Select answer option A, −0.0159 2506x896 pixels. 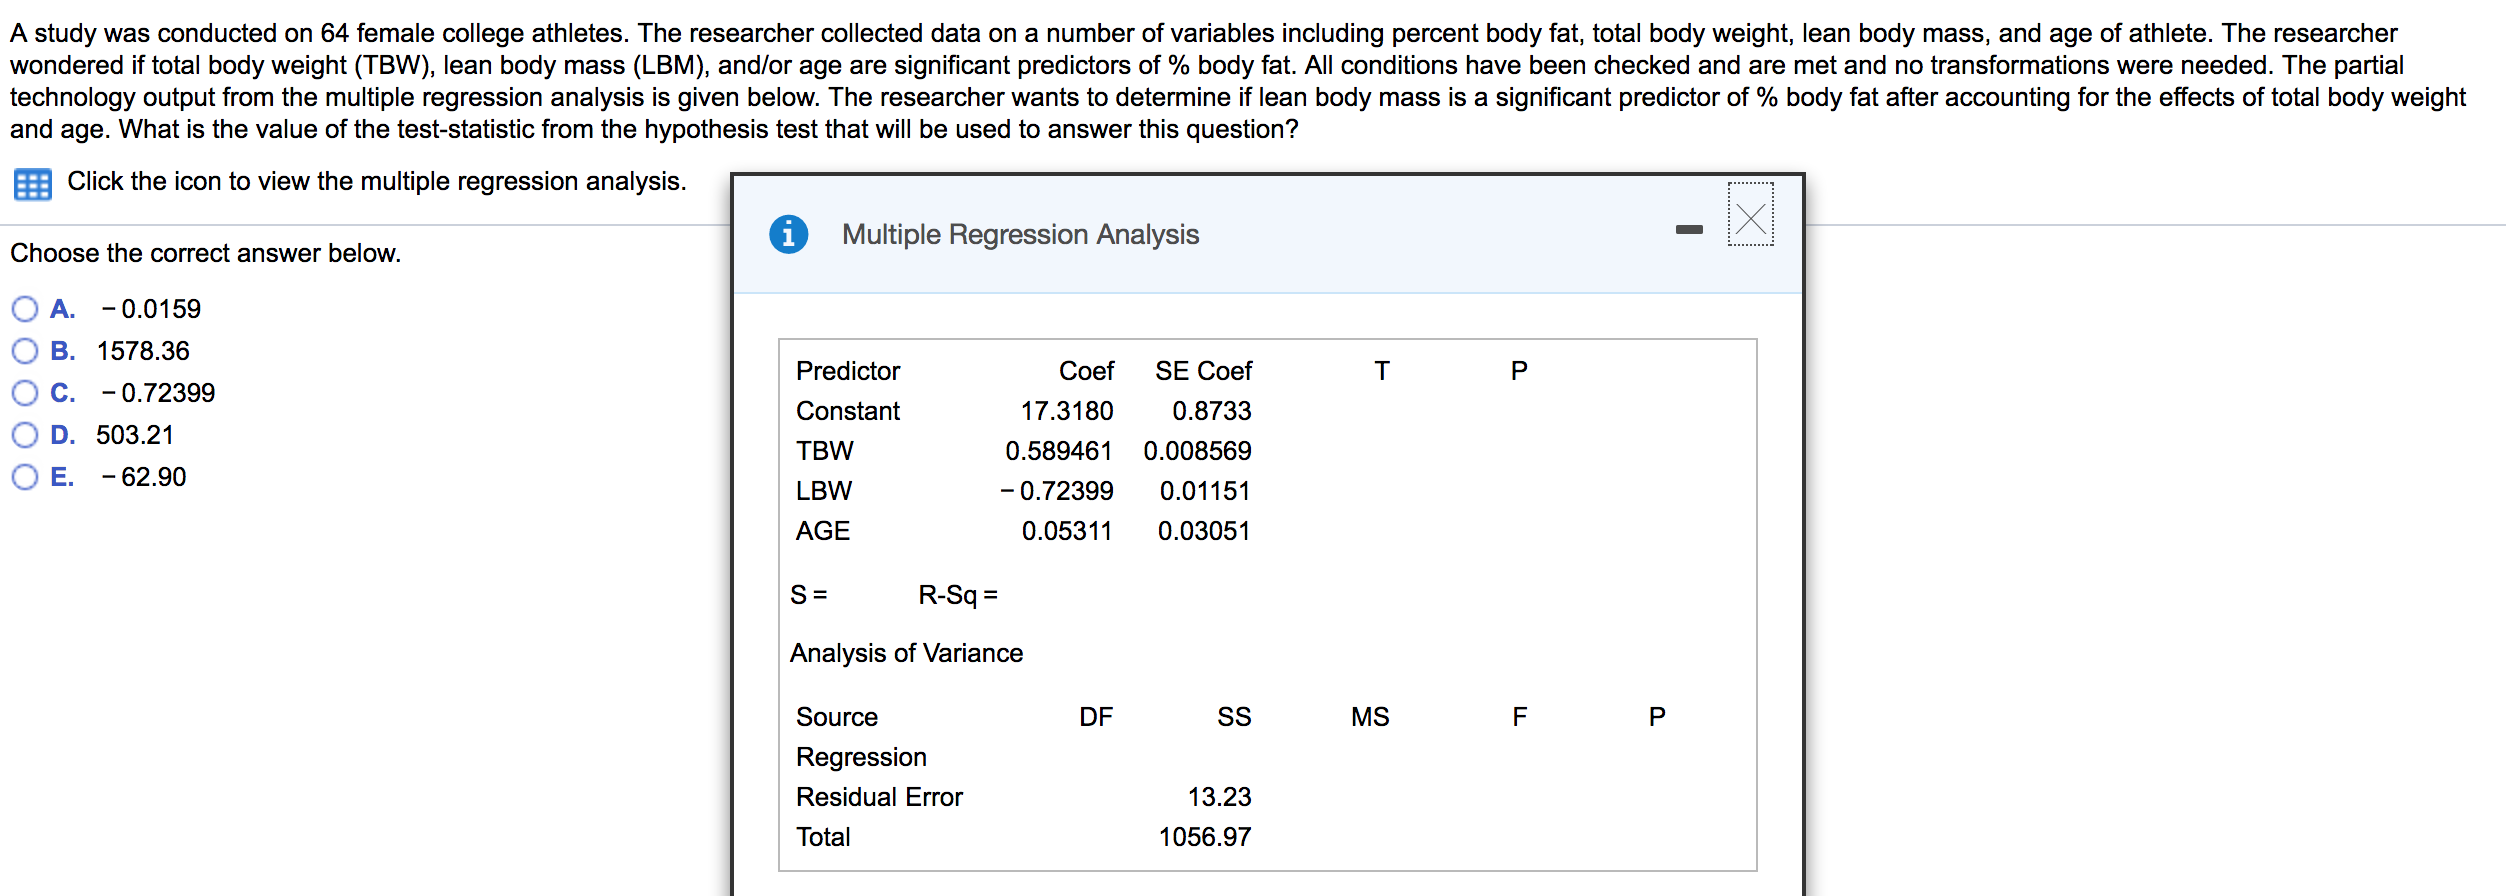pos(25,309)
